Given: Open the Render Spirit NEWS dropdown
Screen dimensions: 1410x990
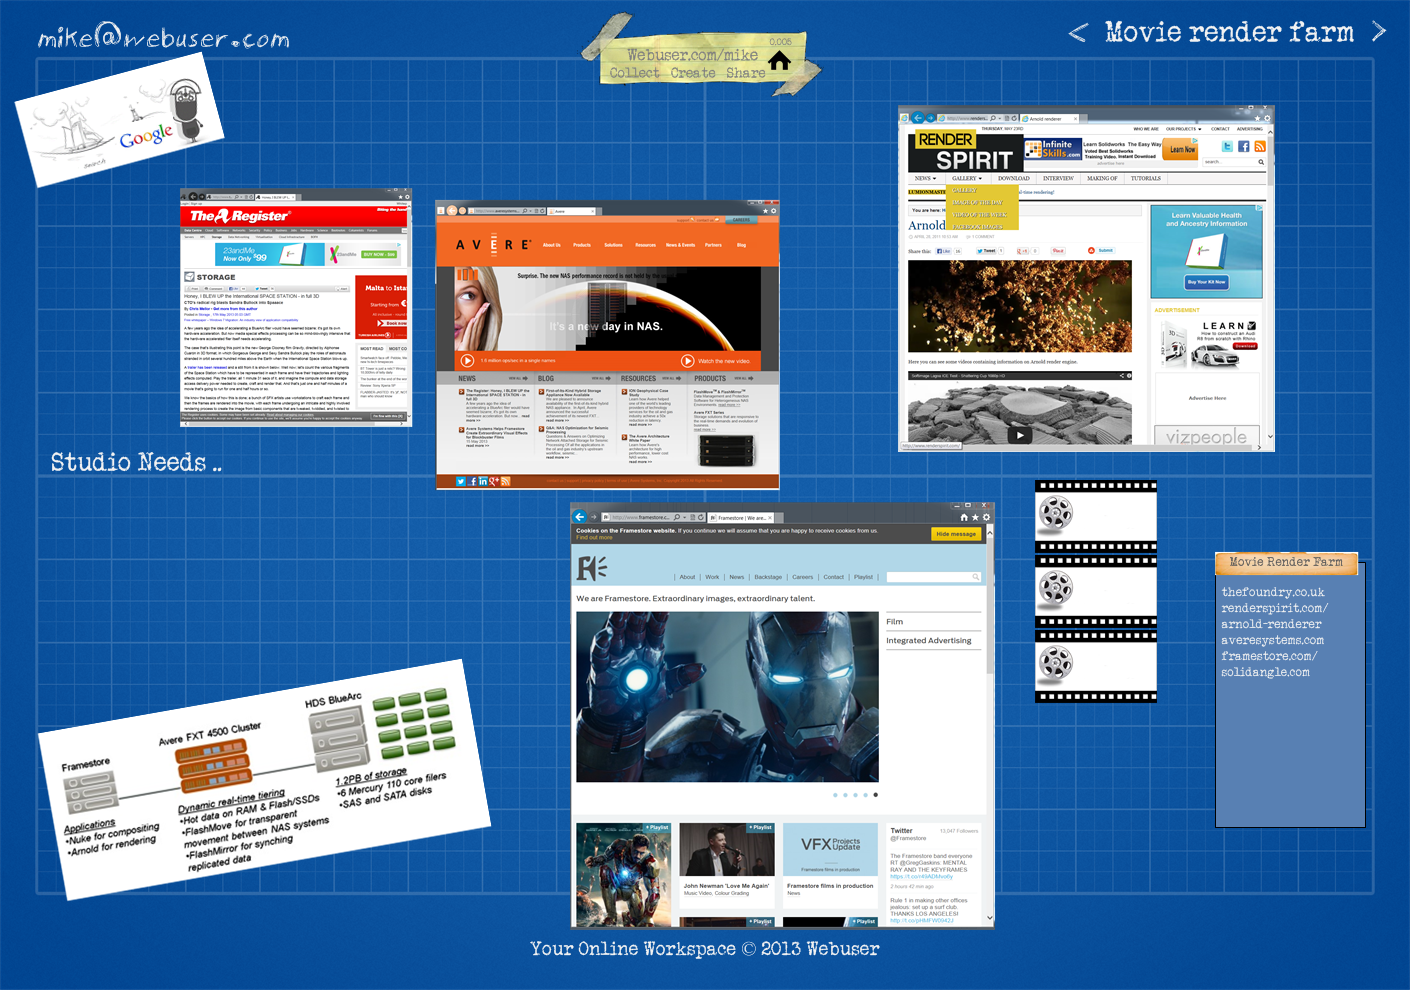Looking at the screenshot, I should coord(925,178).
